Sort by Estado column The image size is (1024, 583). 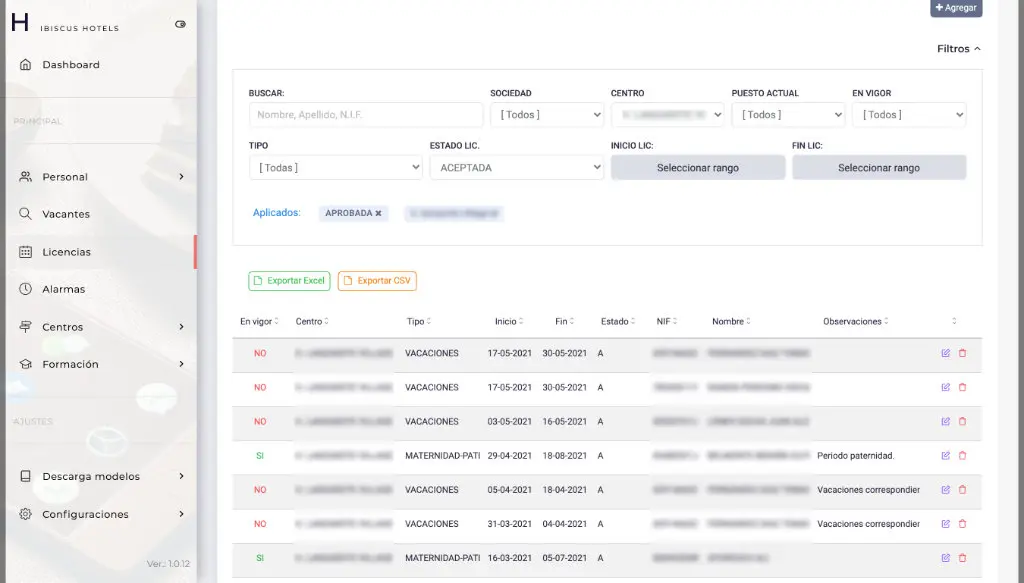click(x=618, y=321)
